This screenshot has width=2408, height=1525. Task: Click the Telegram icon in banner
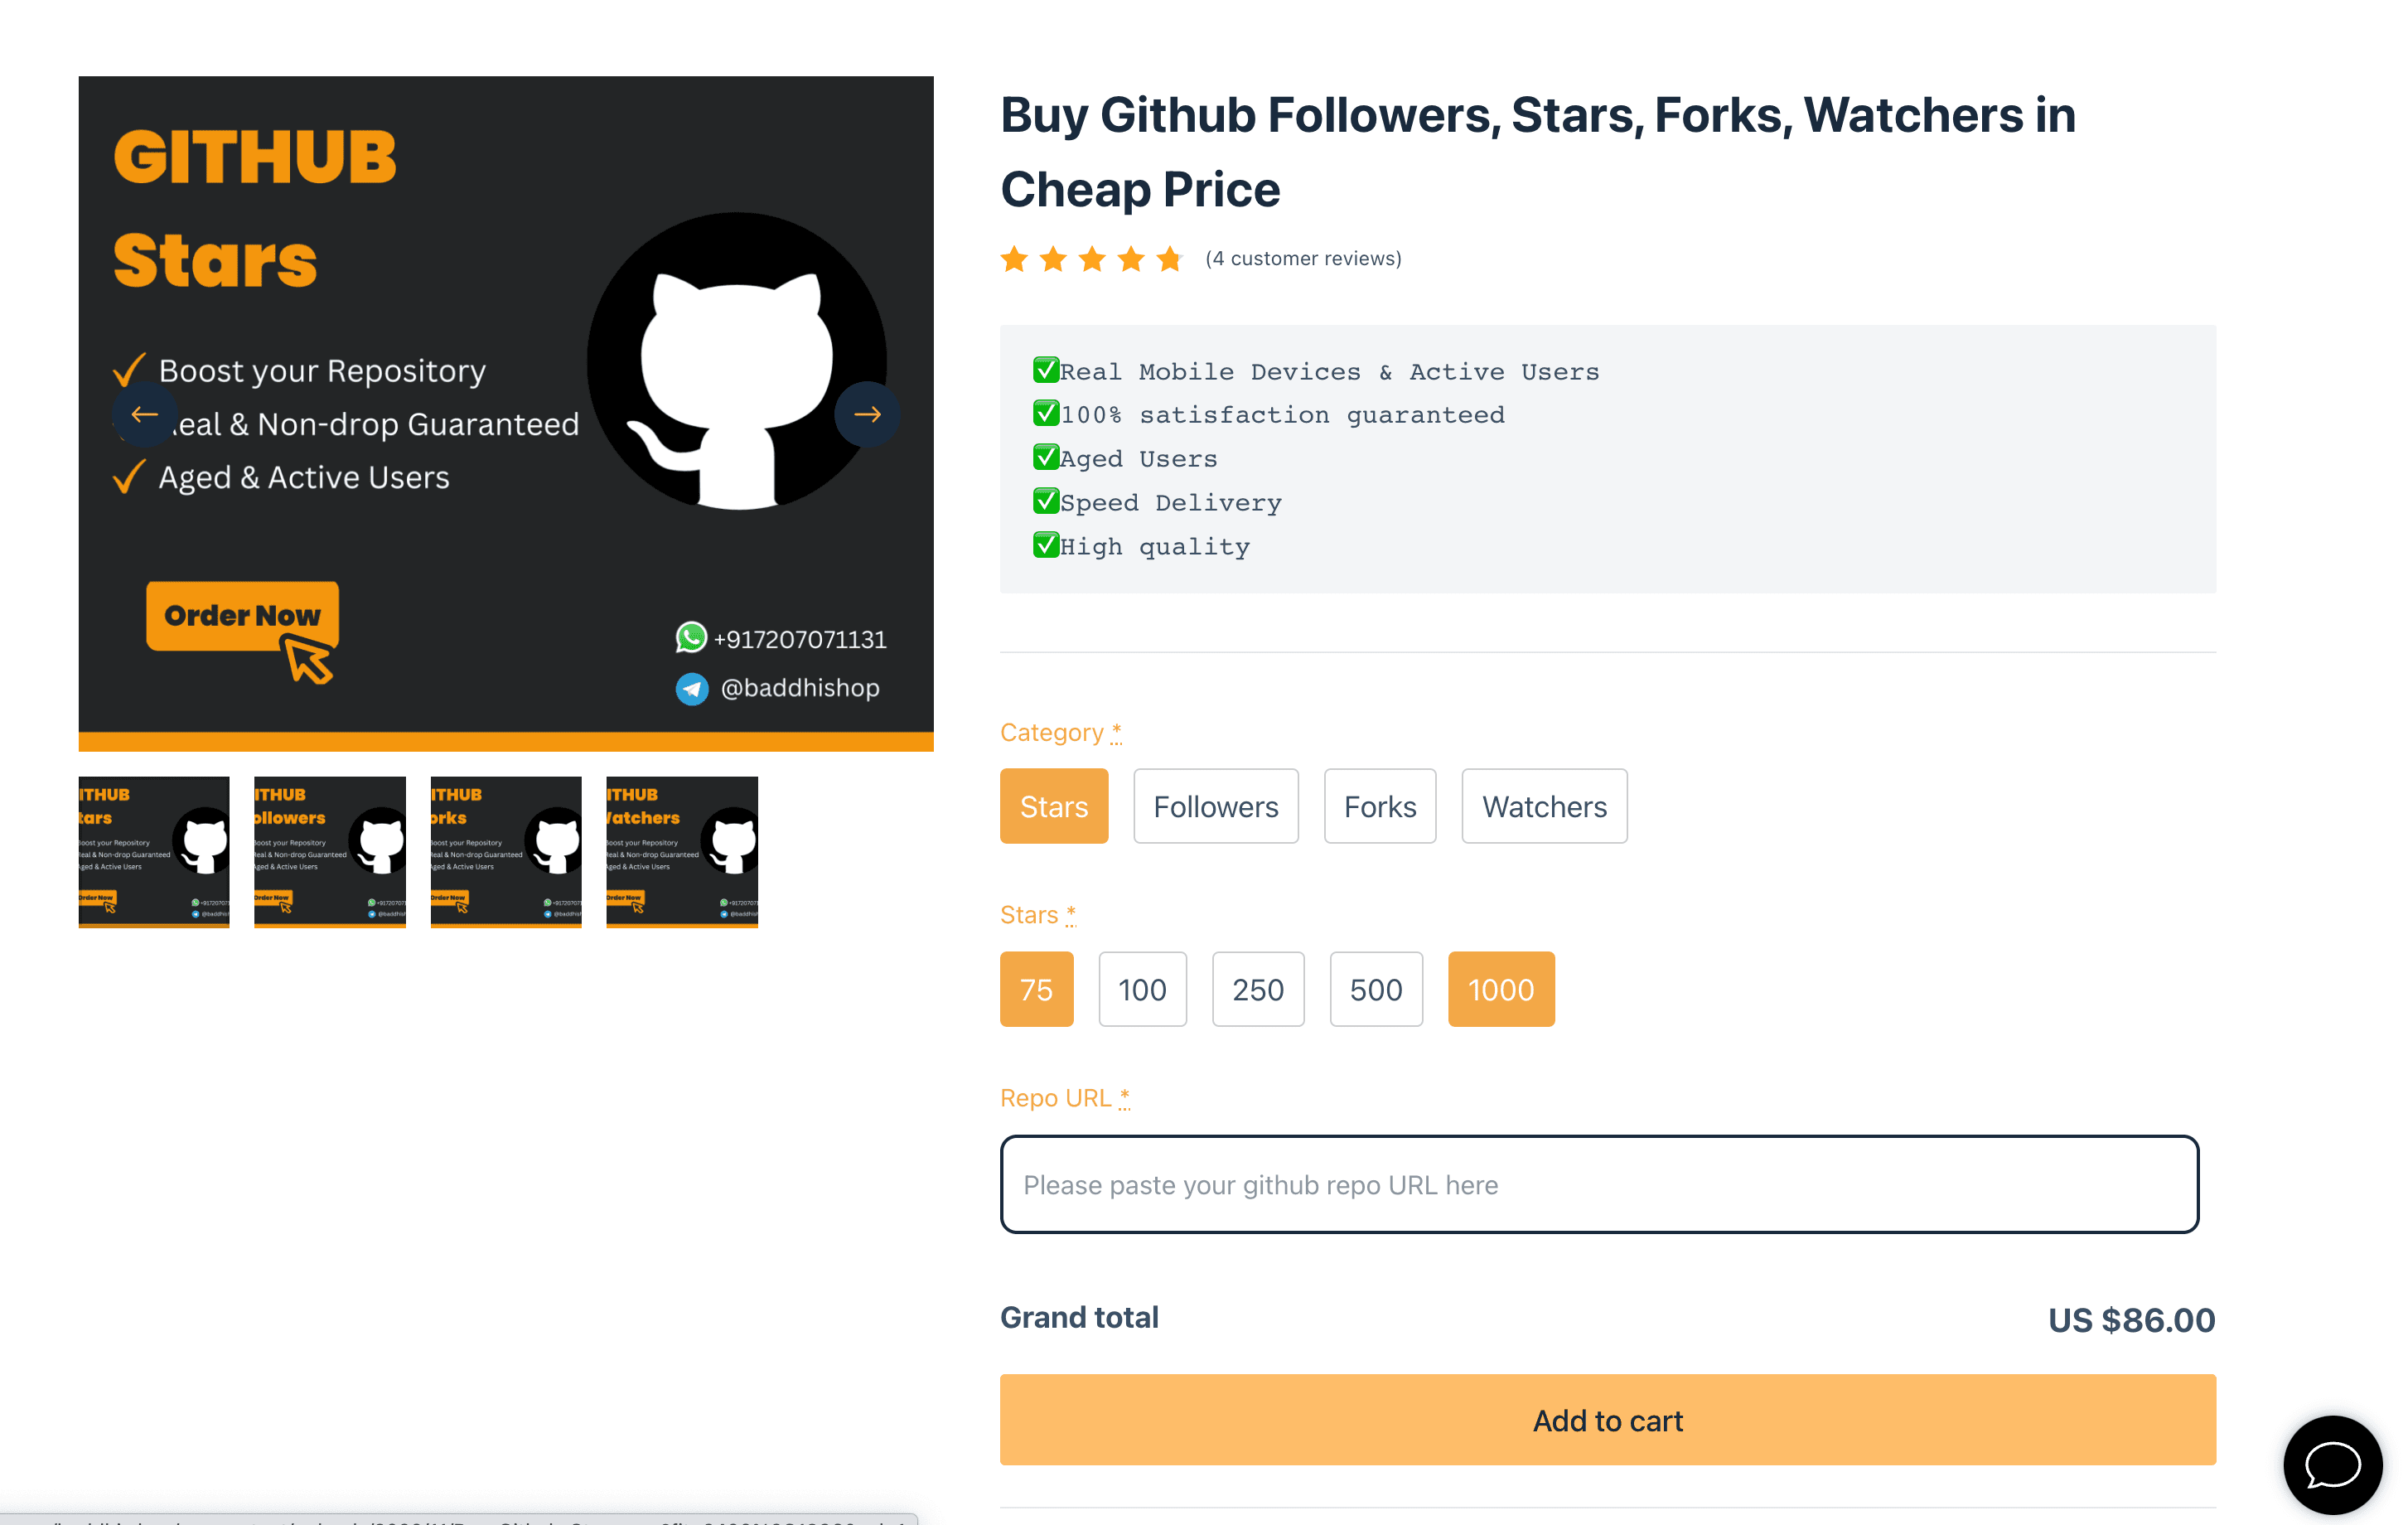tap(691, 688)
